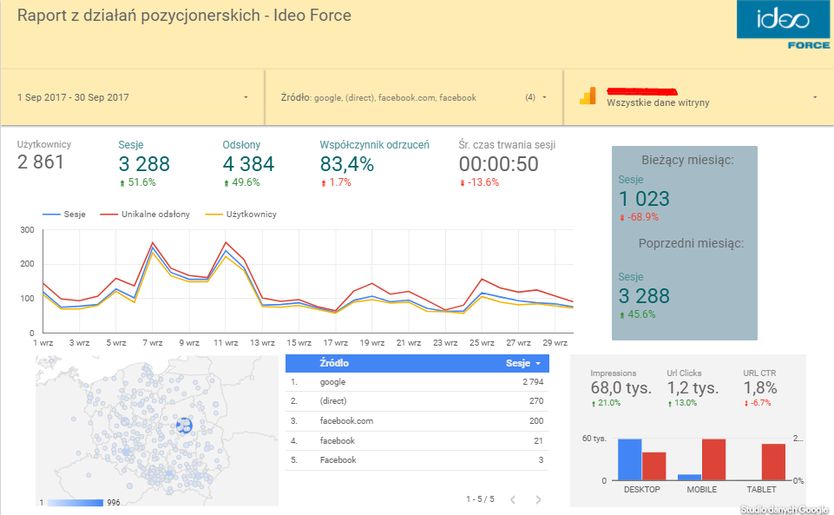Click the blue DESKTOP bar in chart
The image size is (834, 515).
pos(630,460)
